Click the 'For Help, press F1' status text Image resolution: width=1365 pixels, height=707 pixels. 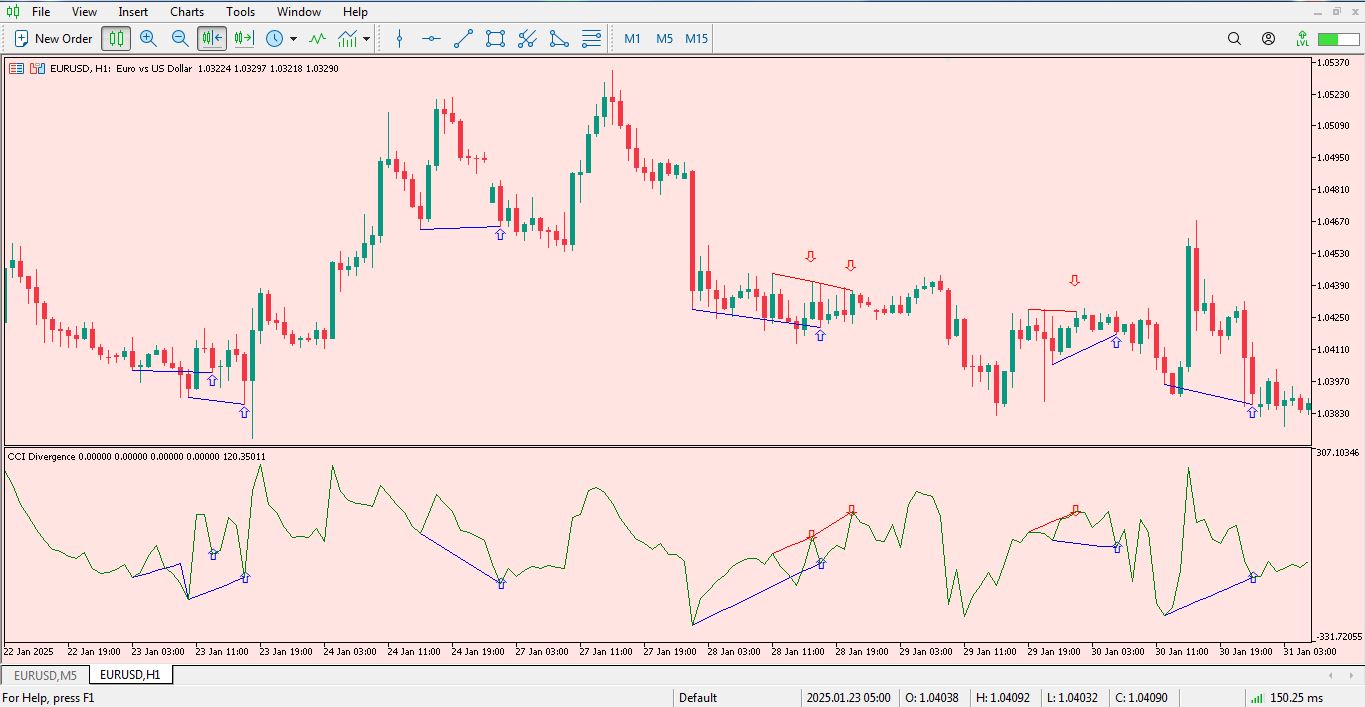48,698
